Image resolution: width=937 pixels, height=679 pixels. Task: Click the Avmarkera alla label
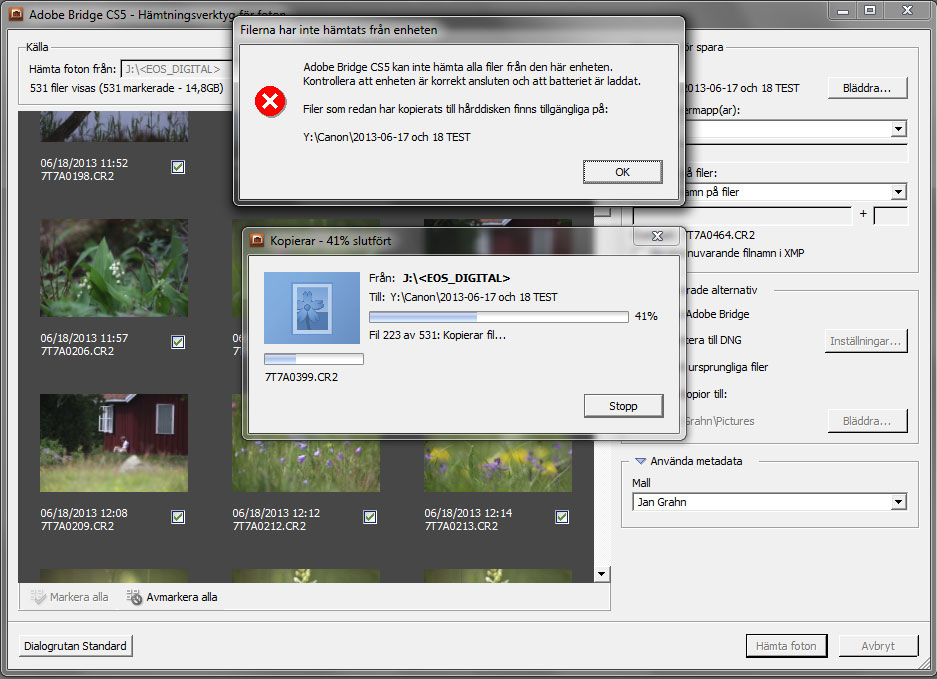[182, 597]
